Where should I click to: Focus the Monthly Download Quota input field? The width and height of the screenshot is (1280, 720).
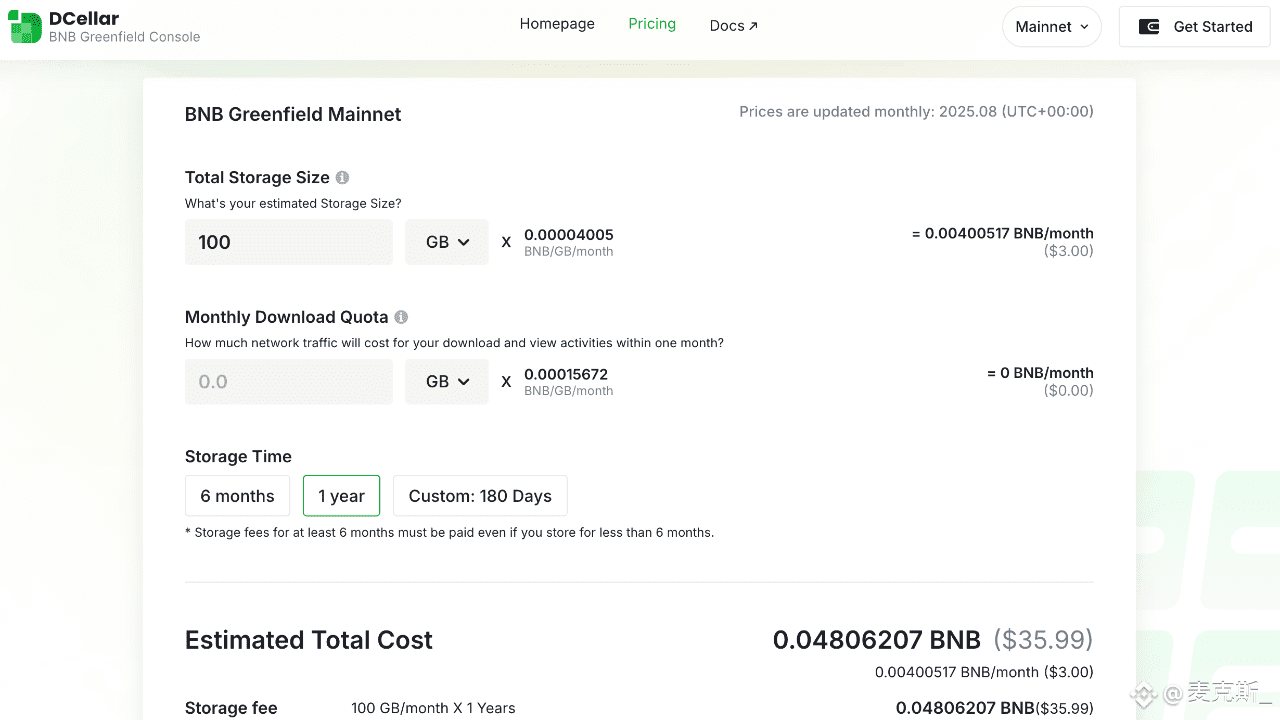[x=288, y=382]
